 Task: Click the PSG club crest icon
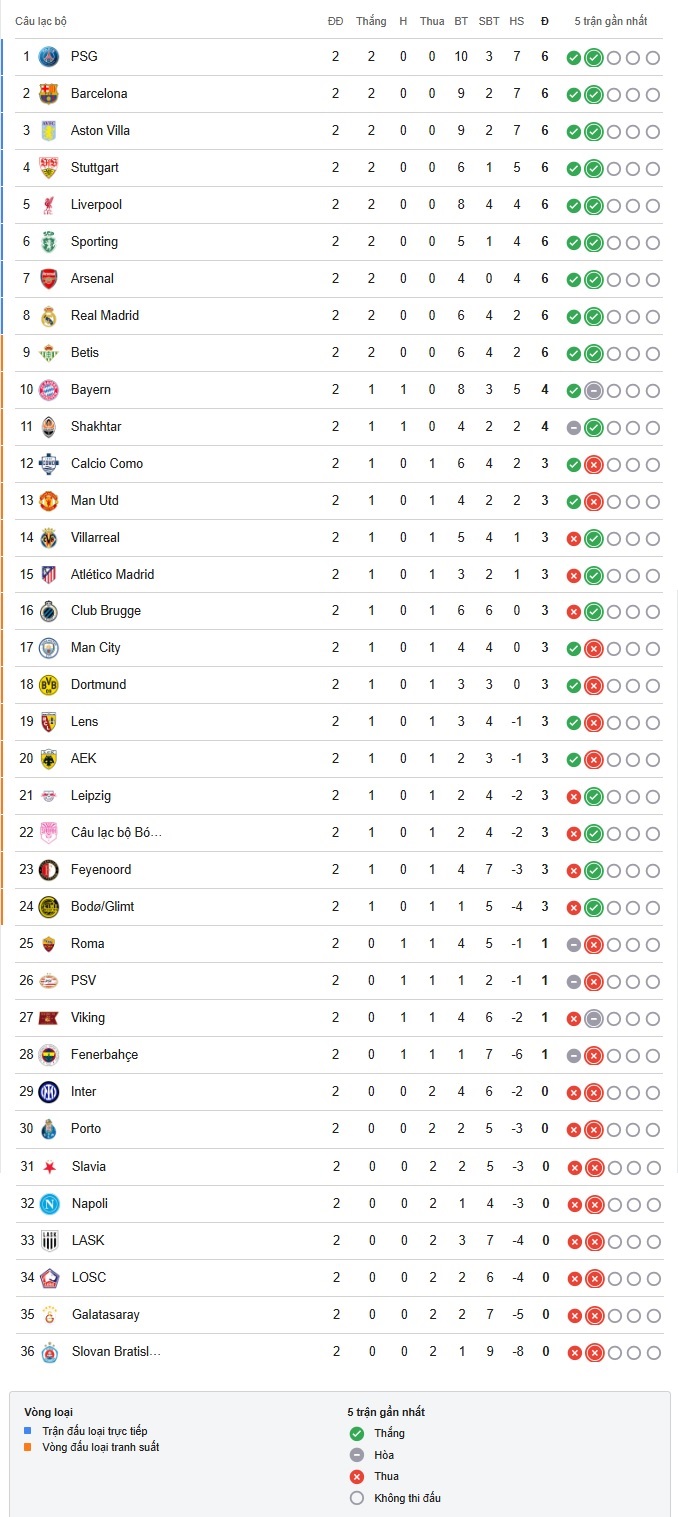coord(49,57)
